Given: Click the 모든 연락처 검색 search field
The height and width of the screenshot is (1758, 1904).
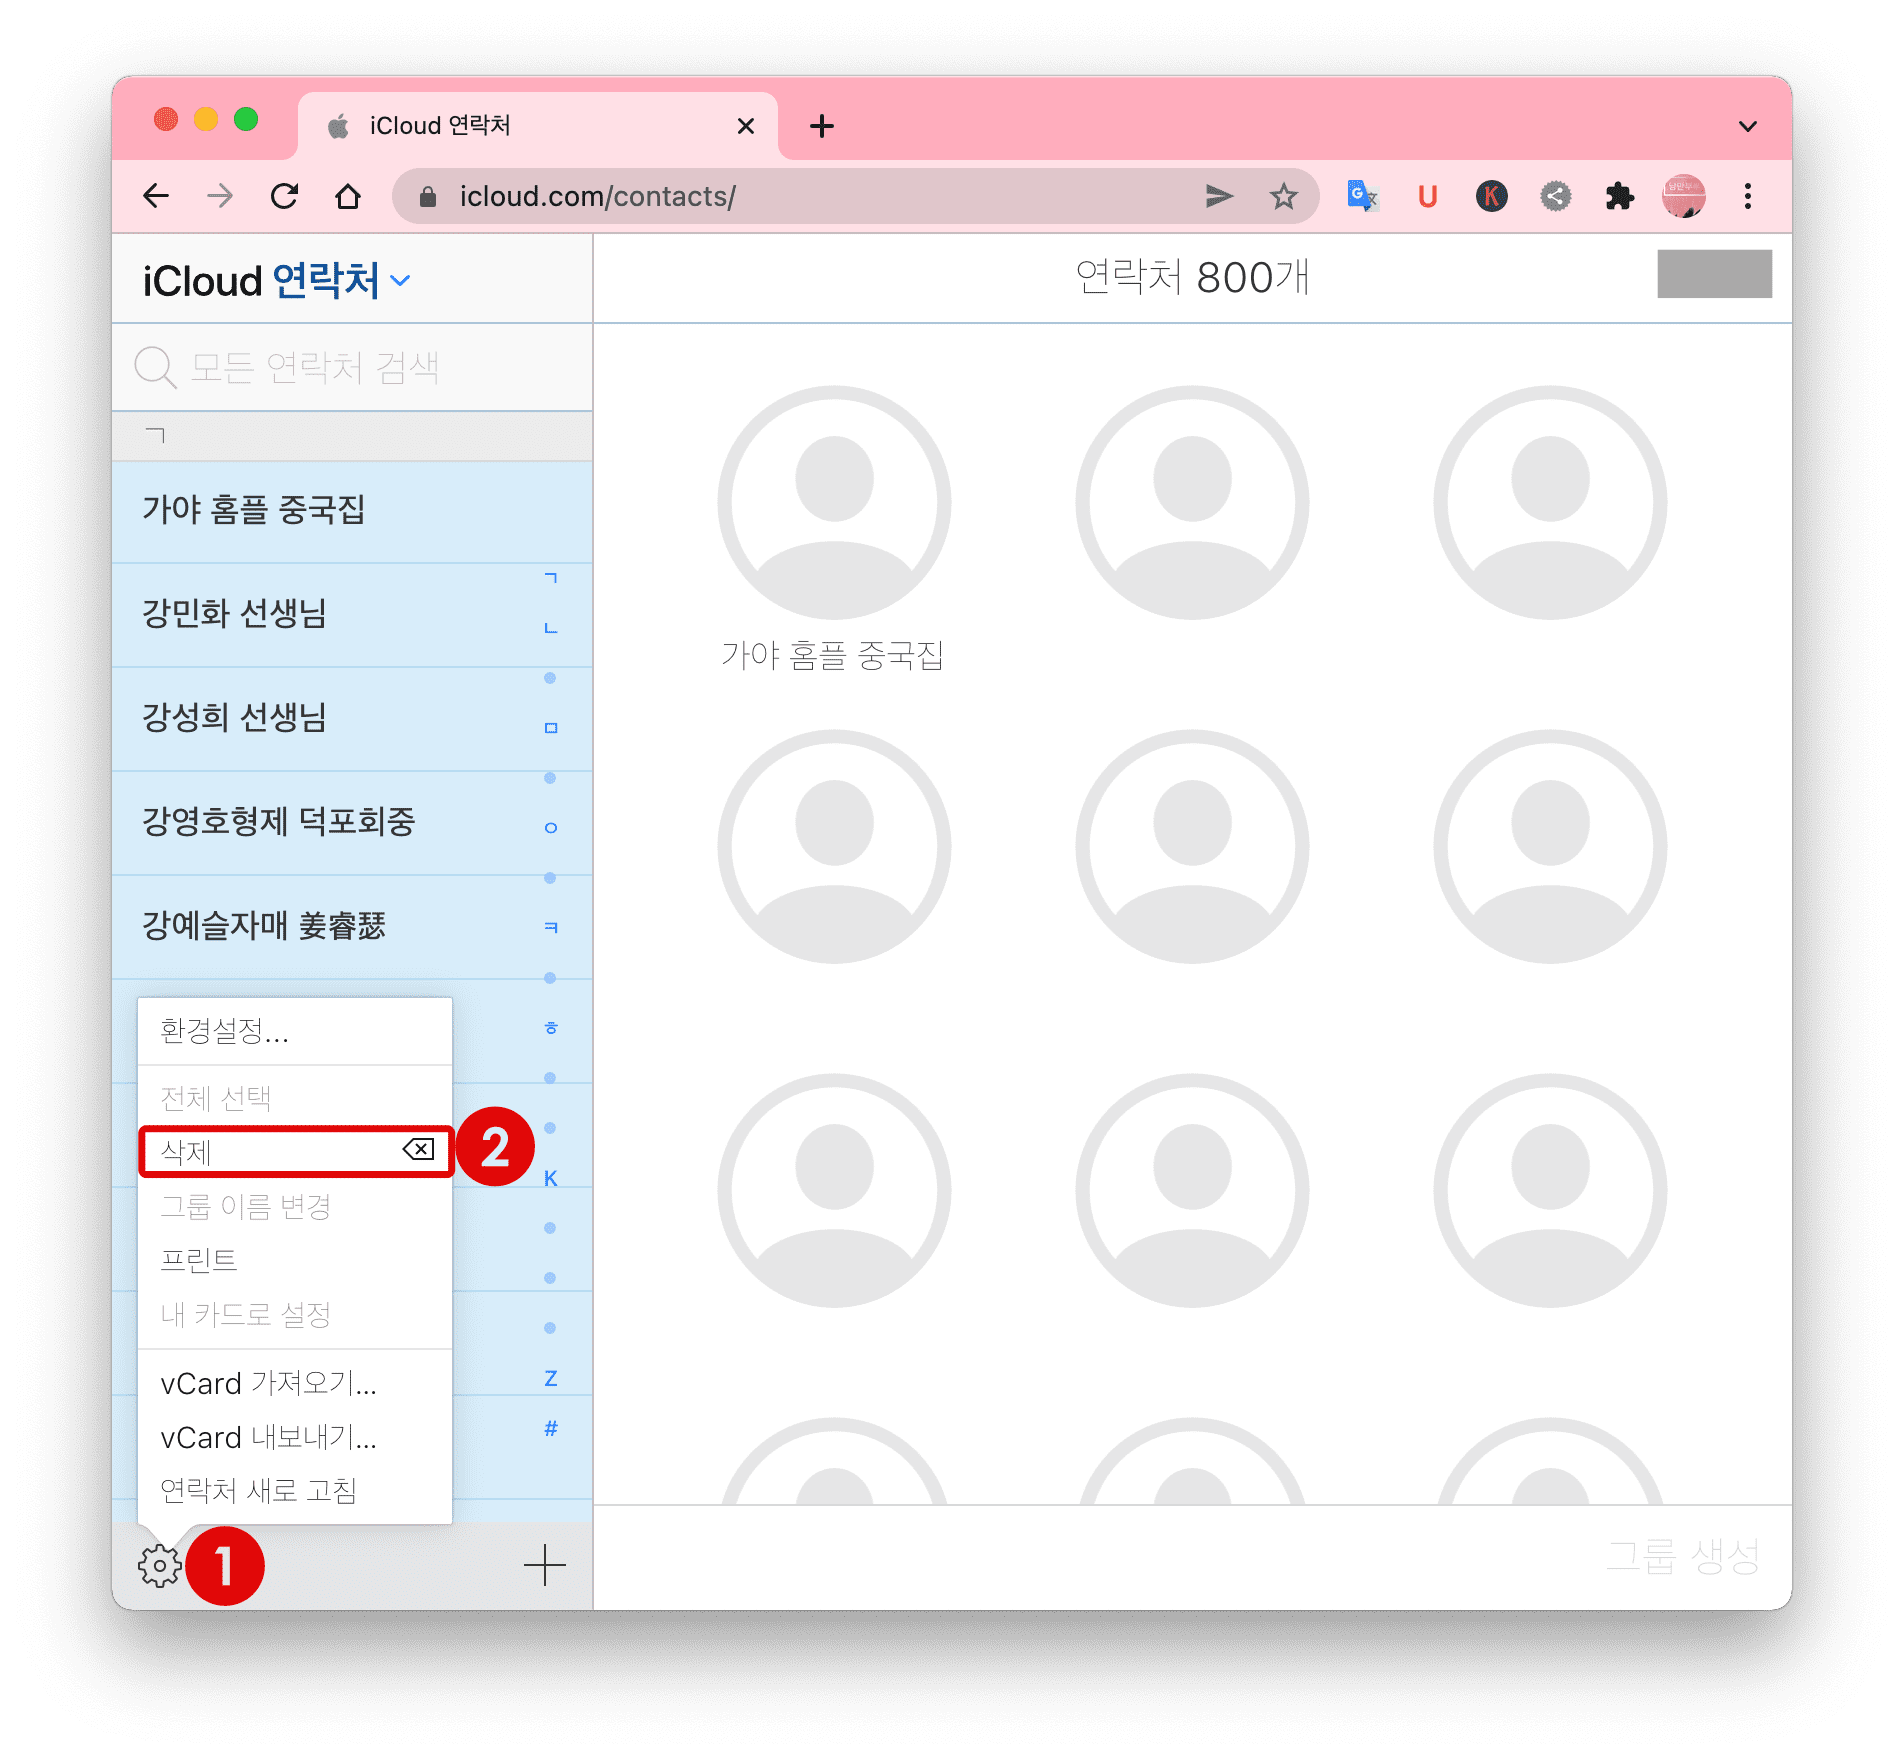Looking at the screenshot, I should (352, 367).
